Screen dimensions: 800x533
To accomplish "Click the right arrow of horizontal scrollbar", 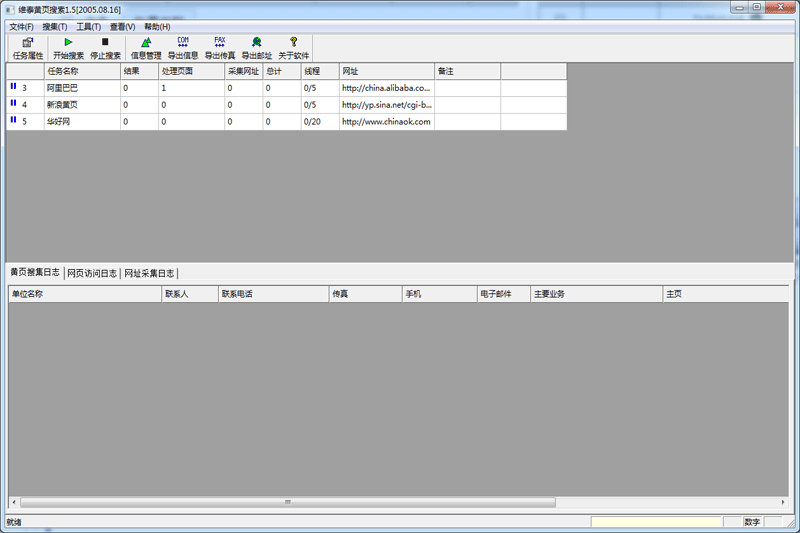I will pos(783,502).
